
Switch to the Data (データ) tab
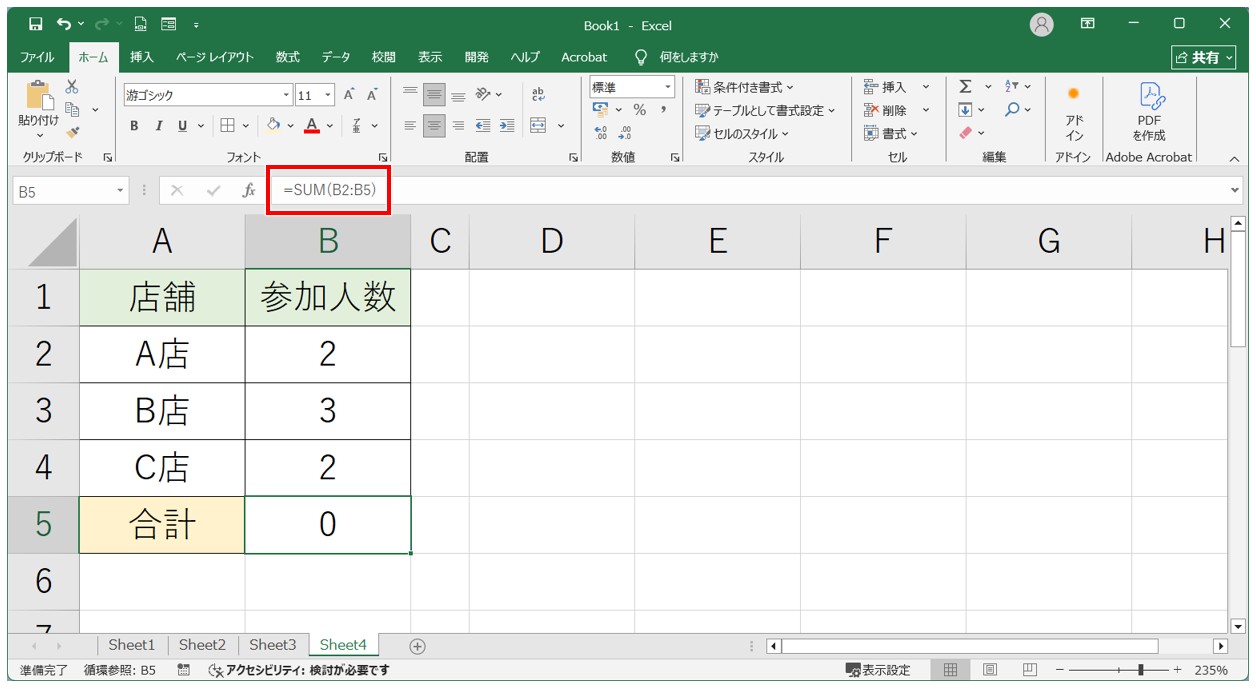point(336,57)
